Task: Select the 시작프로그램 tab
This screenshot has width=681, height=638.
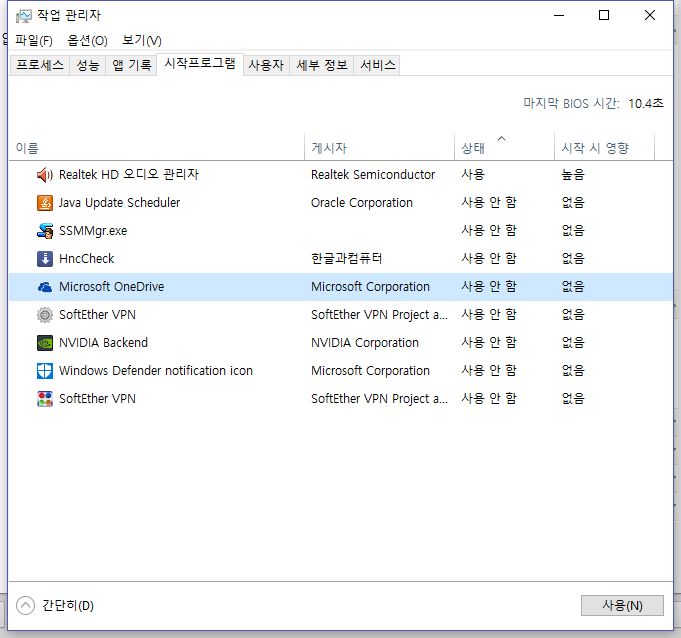Action: pos(200,64)
